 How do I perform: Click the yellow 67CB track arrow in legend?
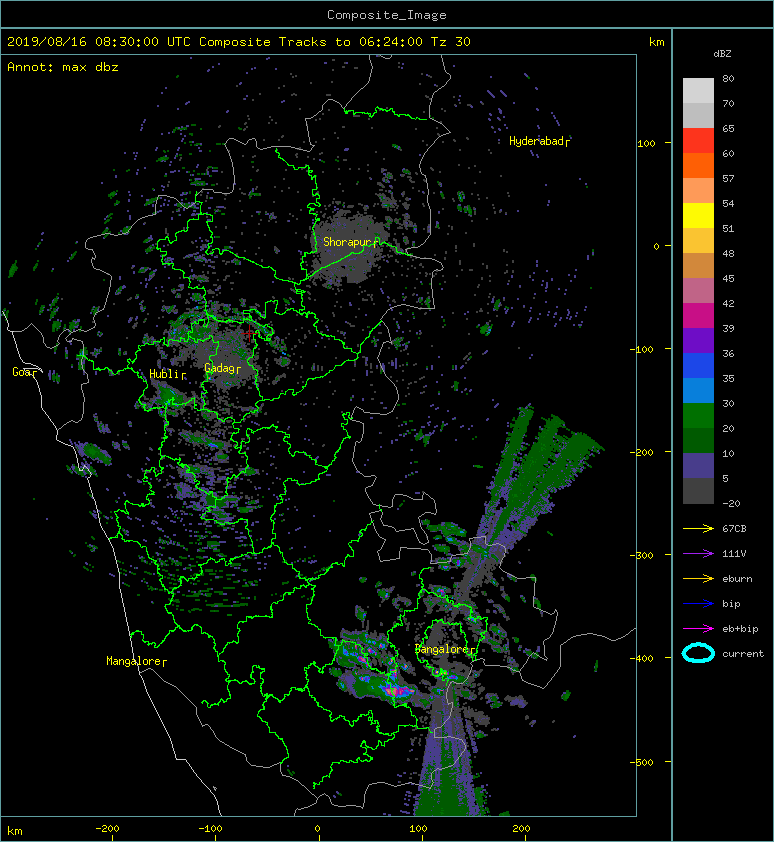click(698, 529)
